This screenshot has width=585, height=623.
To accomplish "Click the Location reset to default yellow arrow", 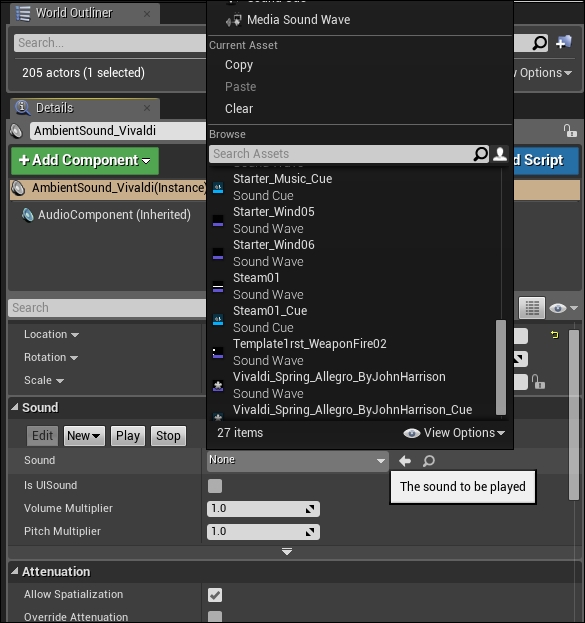I will point(555,335).
